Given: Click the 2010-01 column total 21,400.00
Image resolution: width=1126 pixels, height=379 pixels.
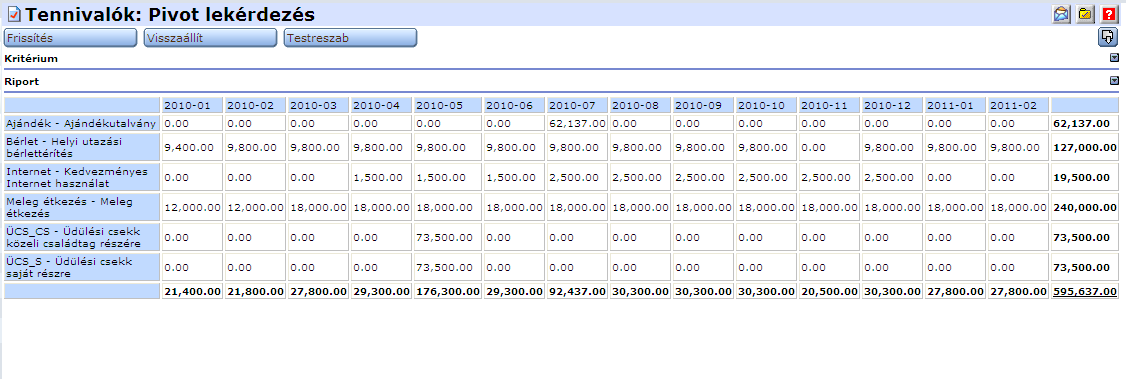Looking at the screenshot, I should [192, 291].
